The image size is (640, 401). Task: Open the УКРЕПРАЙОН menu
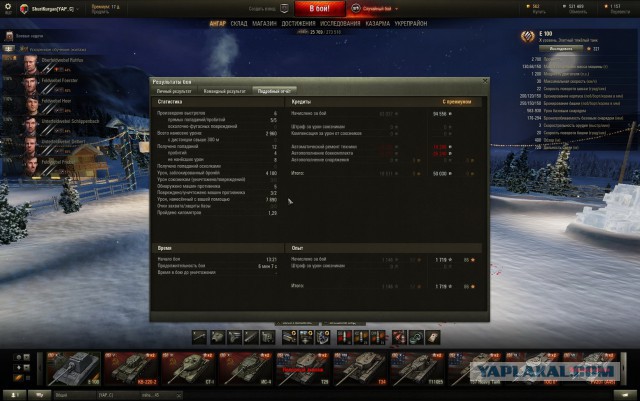point(411,24)
